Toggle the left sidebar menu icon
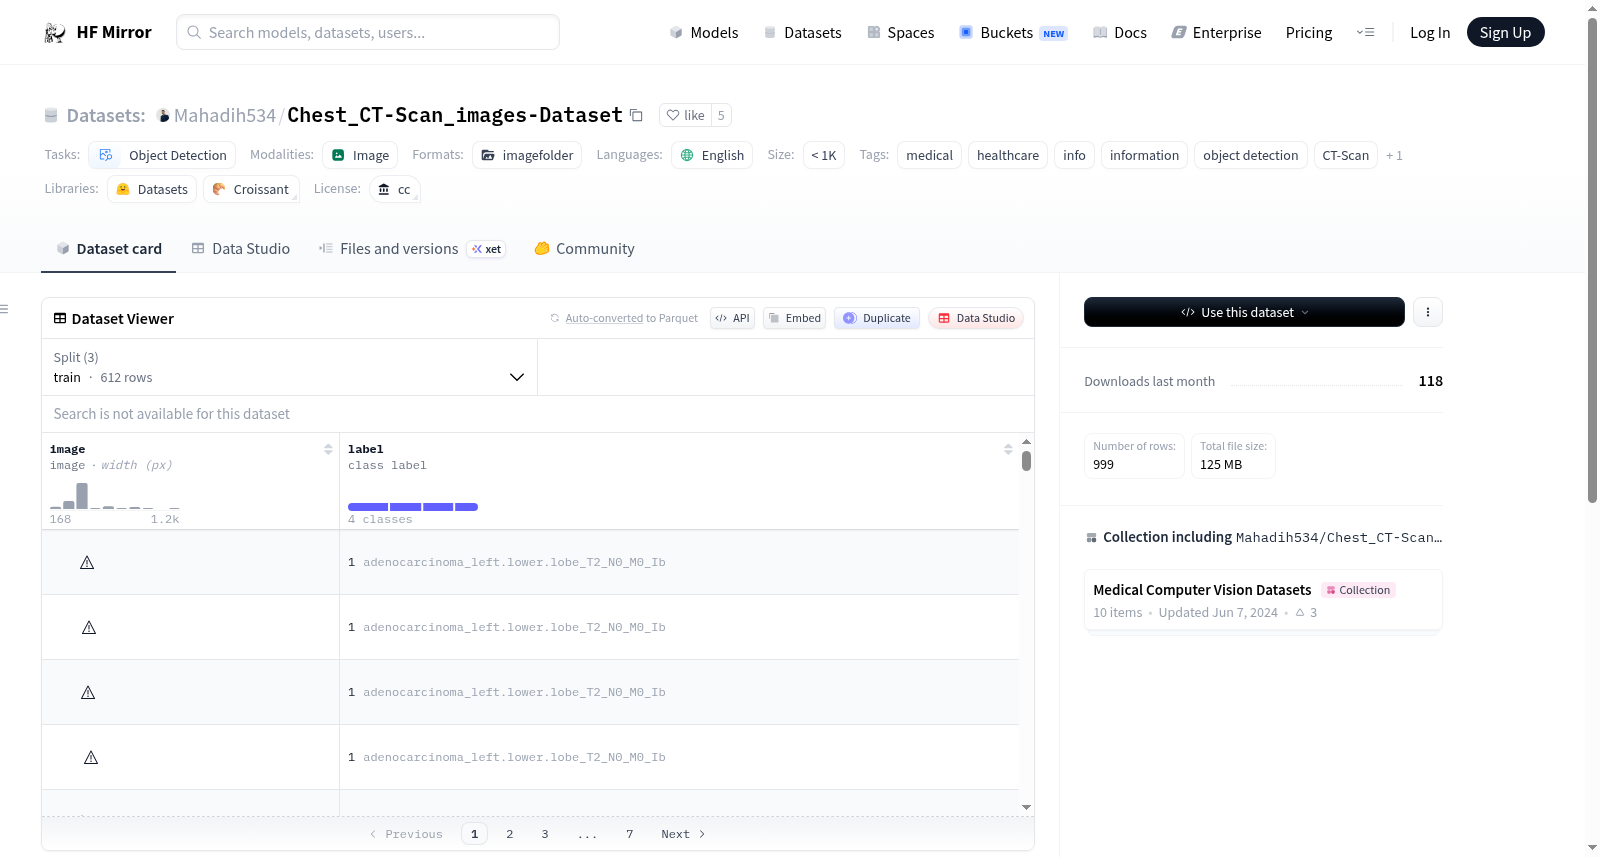The height and width of the screenshot is (857, 1600). point(5,309)
